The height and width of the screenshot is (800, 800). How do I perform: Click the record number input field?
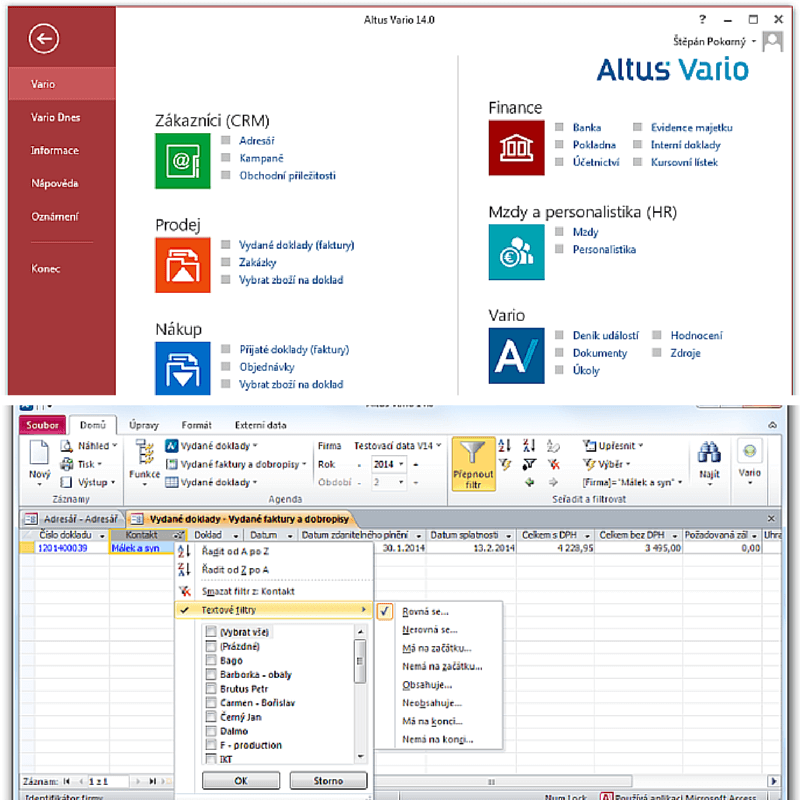108,781
